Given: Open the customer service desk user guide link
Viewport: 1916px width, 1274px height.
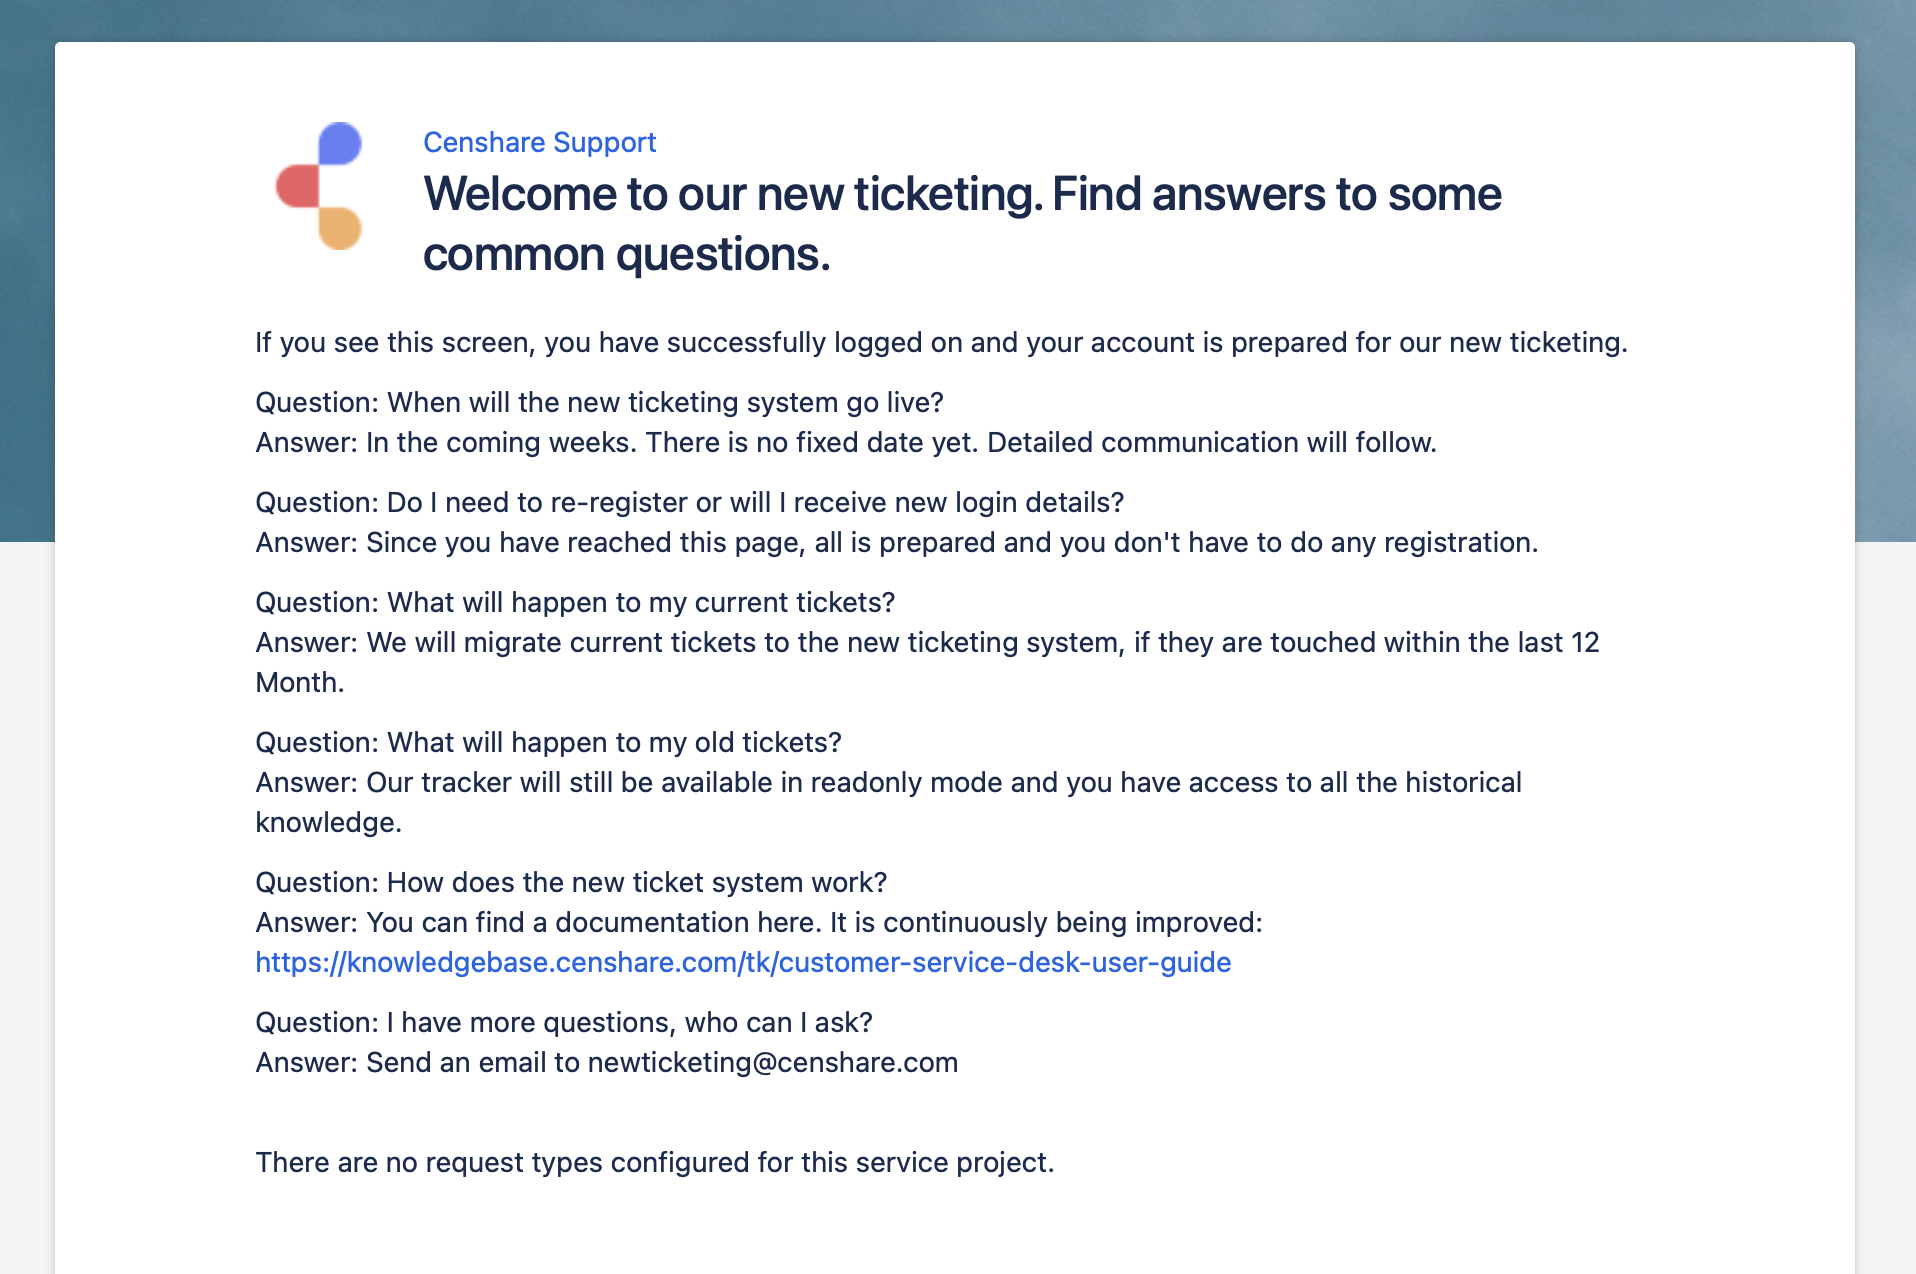Looking at the screenshot, I should (x=743, y=962).
